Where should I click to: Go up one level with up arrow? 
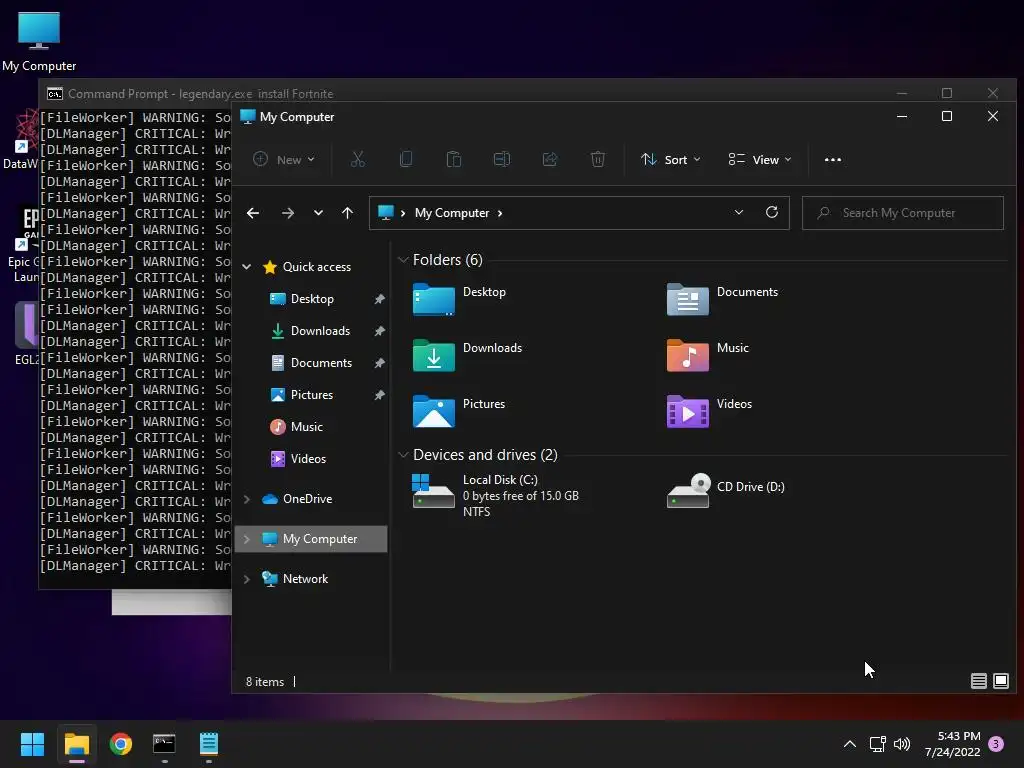(347, 213)
